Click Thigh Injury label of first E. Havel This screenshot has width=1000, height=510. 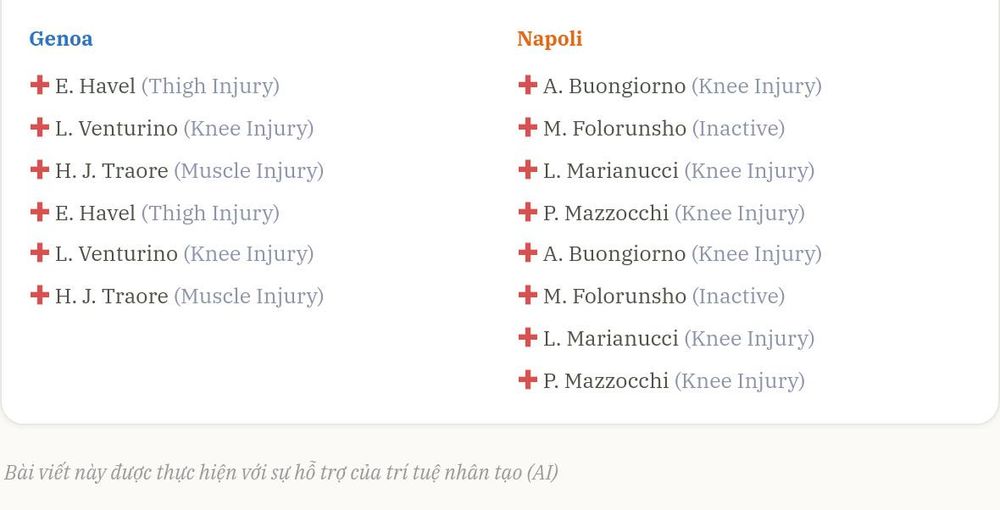210,87
